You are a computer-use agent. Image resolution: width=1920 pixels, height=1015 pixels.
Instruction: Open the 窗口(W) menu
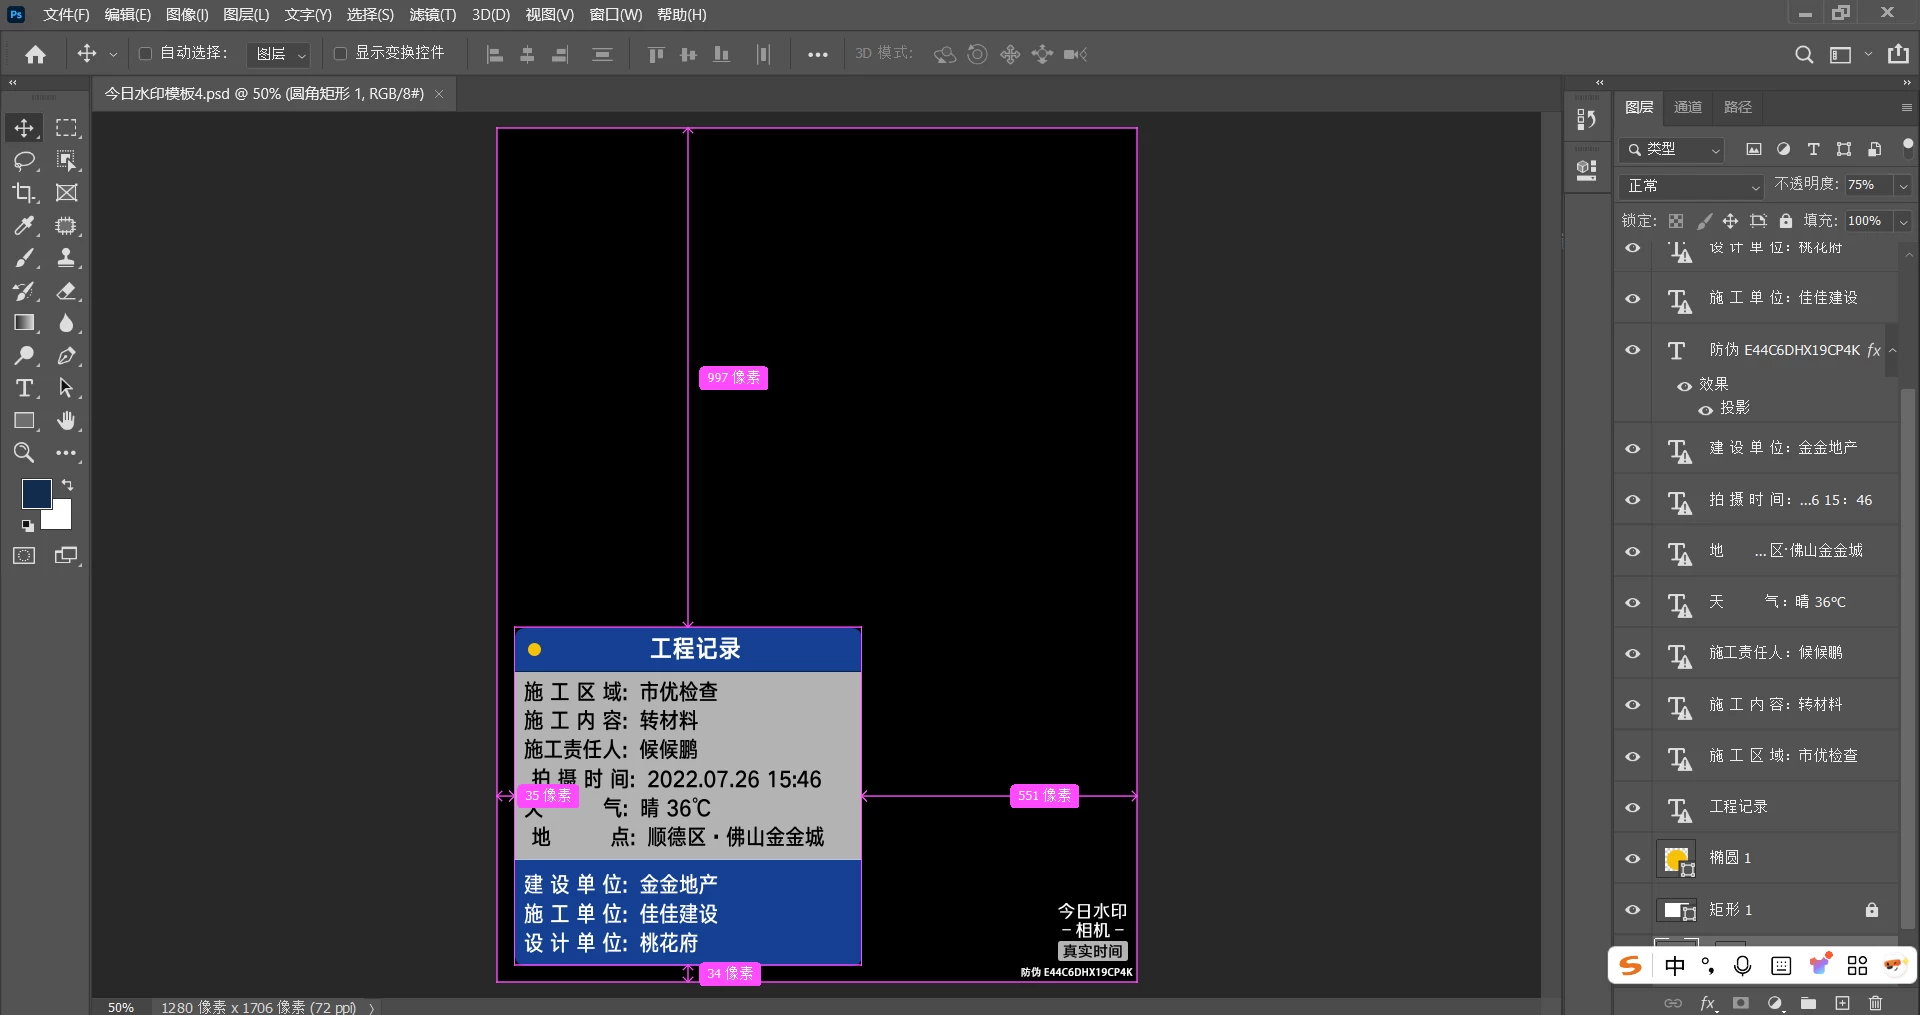coord(615,15)
